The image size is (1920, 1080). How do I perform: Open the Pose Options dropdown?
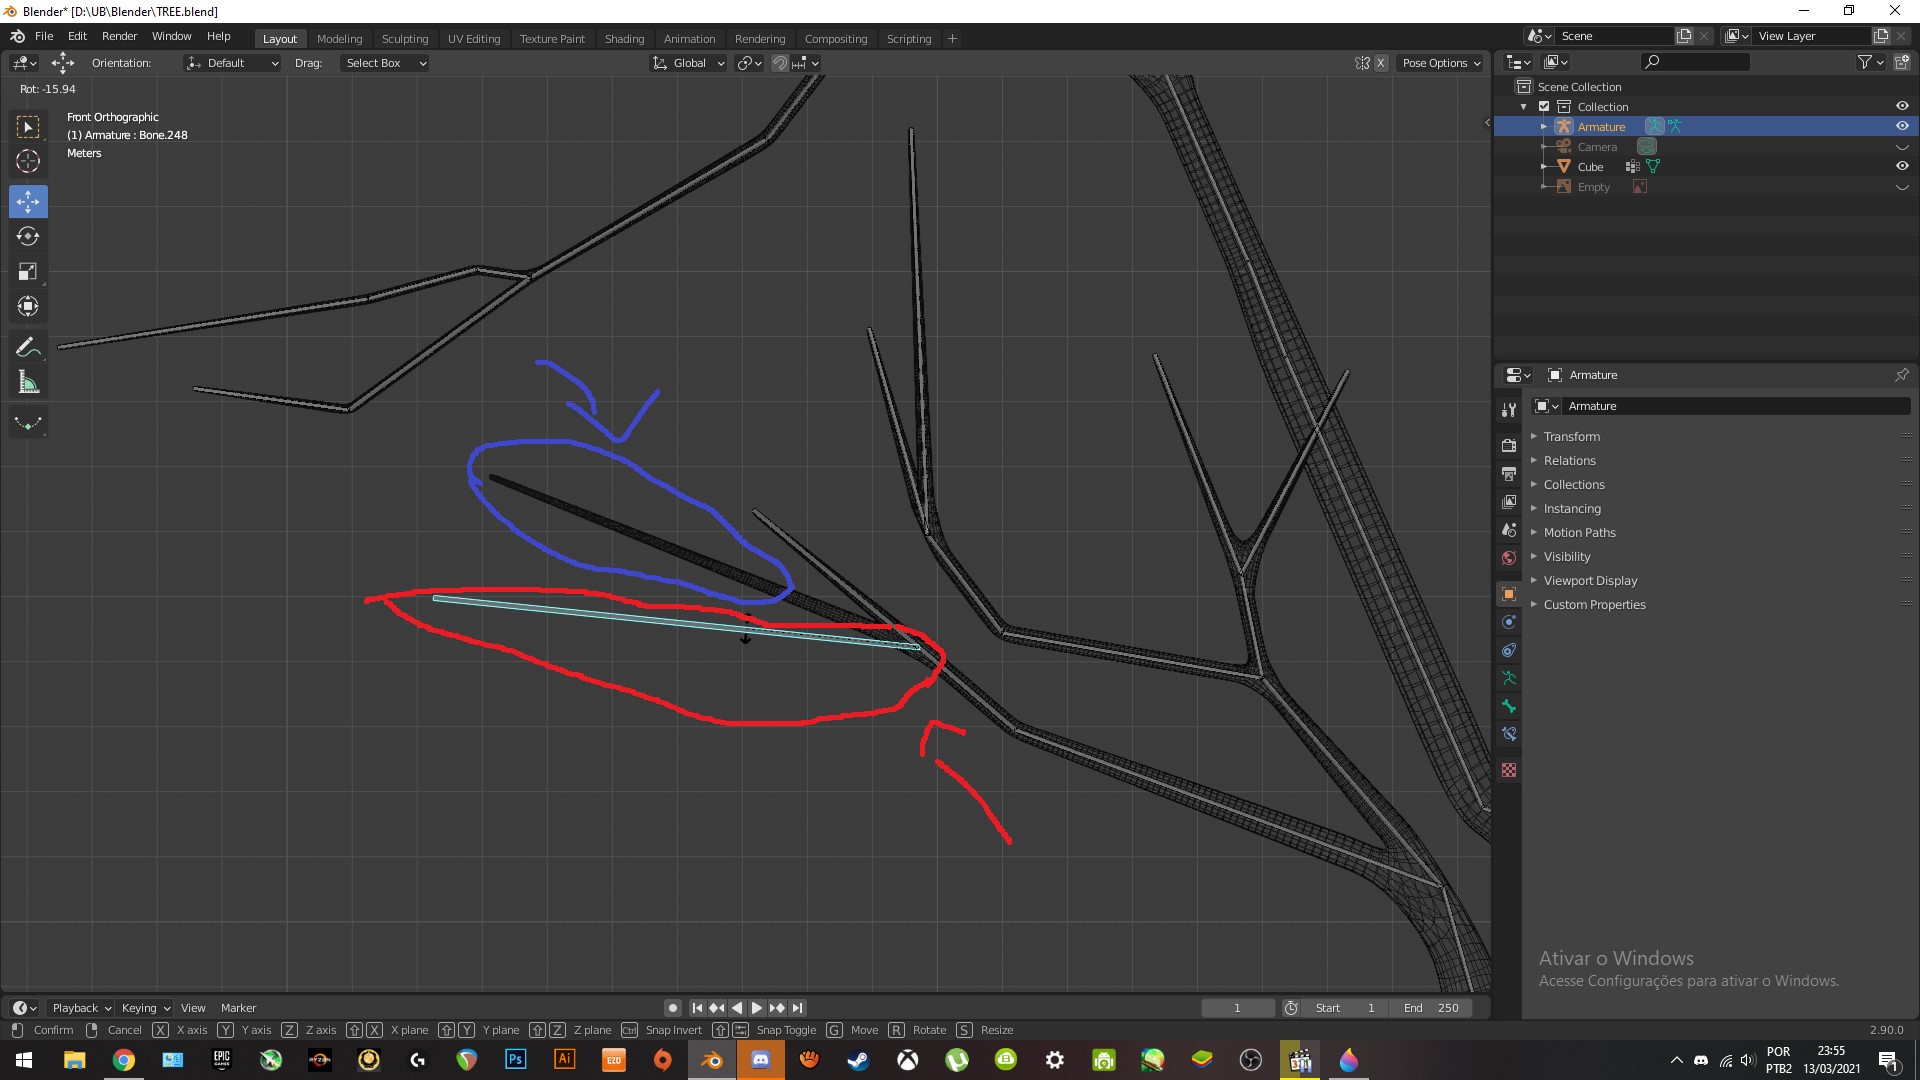pyautogui.click(x=1440, y=63)
